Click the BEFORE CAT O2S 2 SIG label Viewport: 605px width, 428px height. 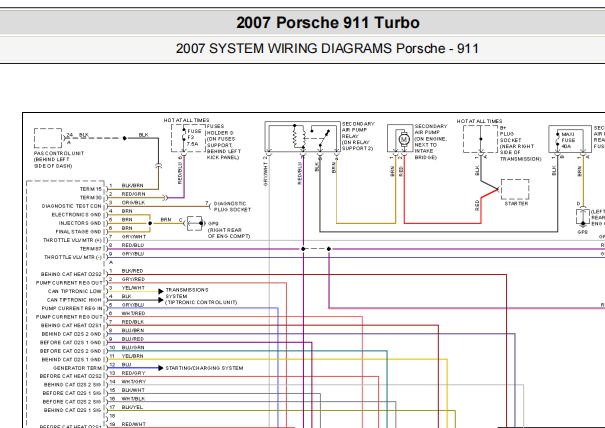coord(72,402)
